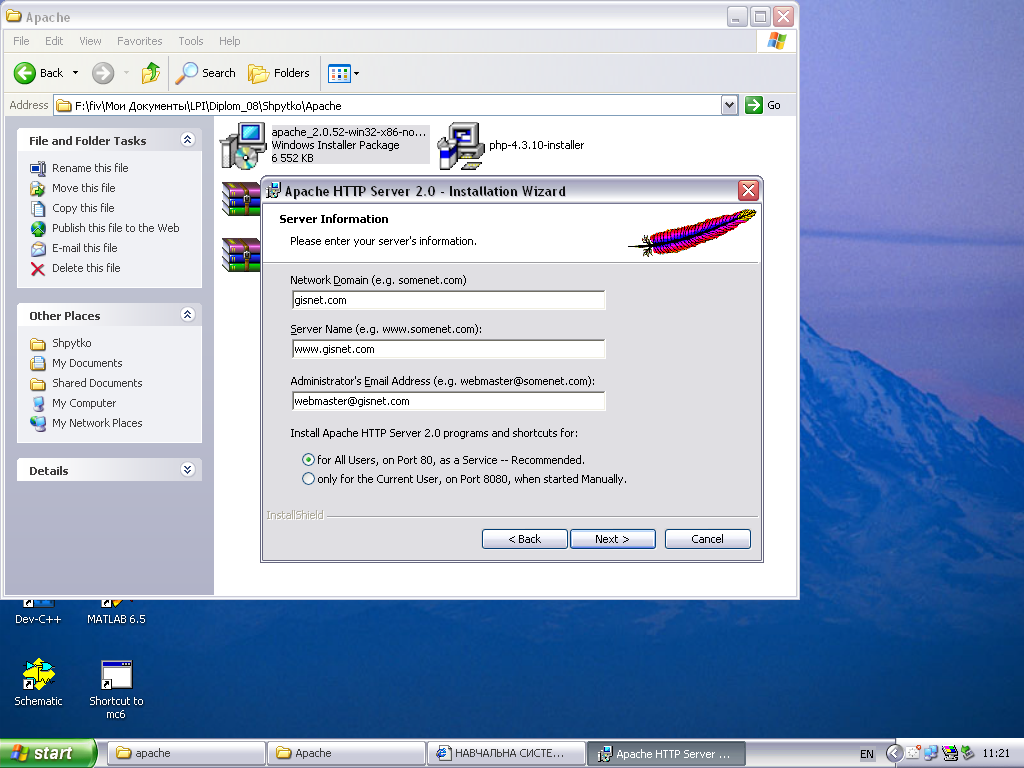Open My Network Places link
1024x768 pixels.
click(97, 423)
